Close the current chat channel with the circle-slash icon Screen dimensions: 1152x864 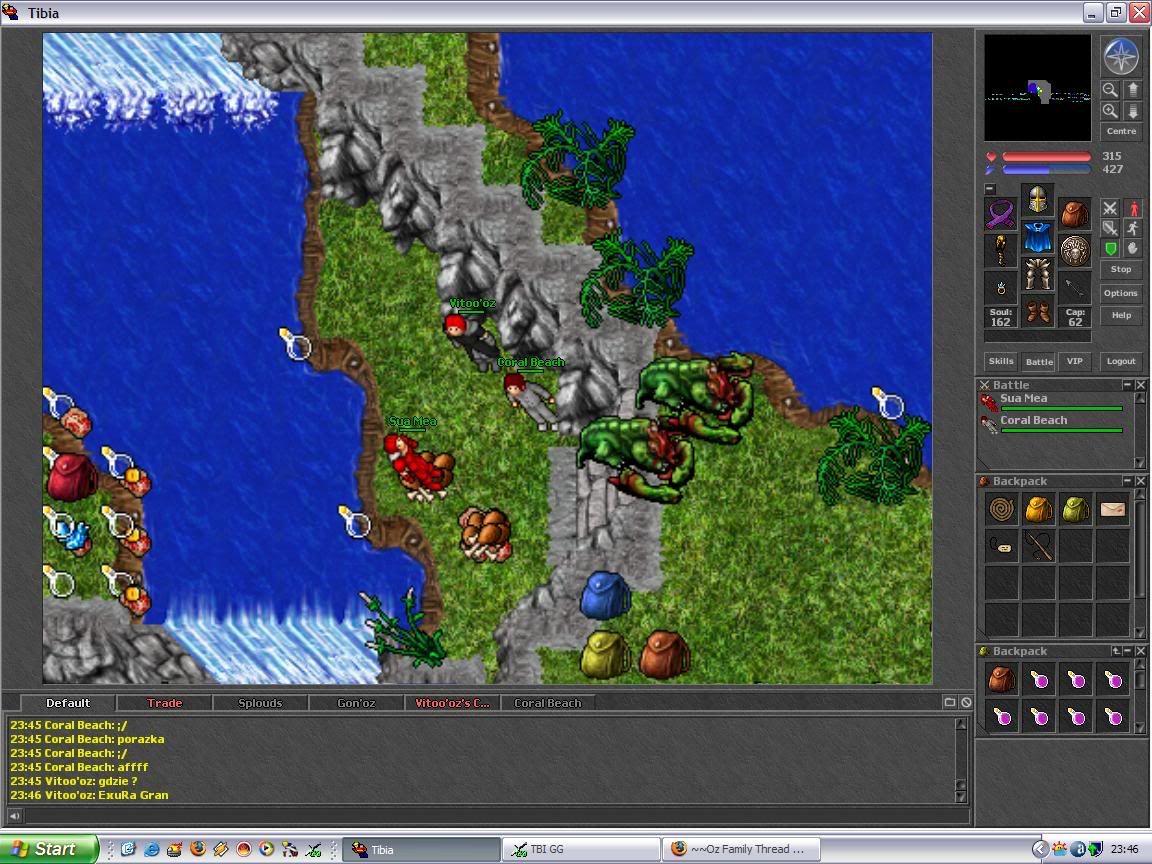click(966, 702)
